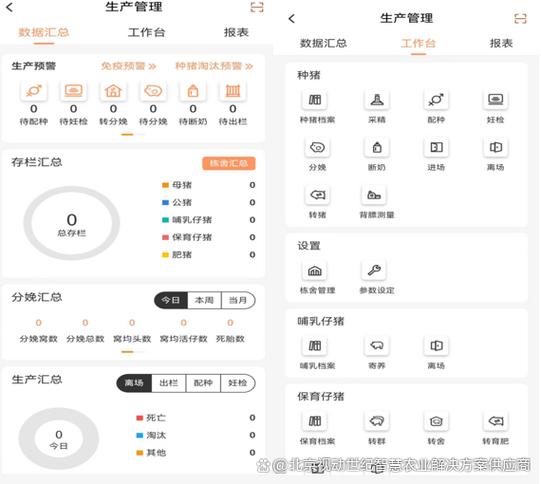This screenshot has height=484, width=541.
Task: Open the 待妊检 alert icon
Action: tap(73, 91)
